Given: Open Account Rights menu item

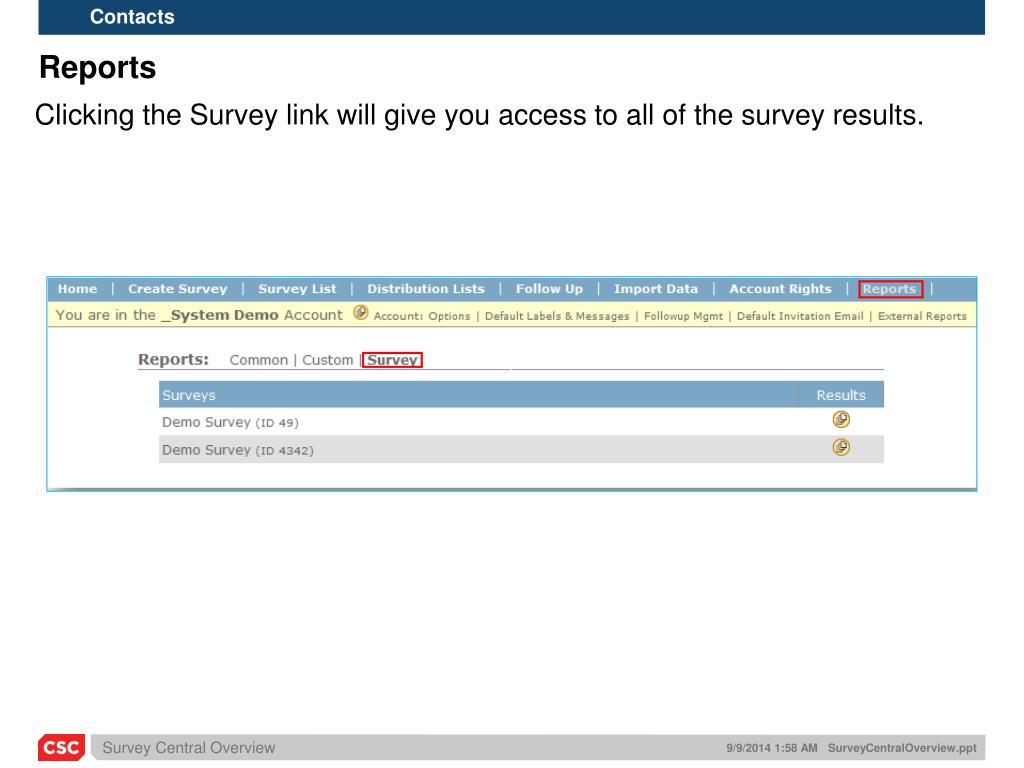Looking at the screenshot, I should click(x=780, y=289).
